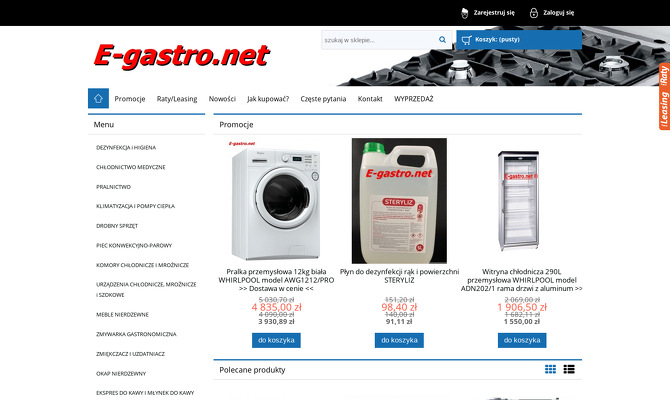Click inside the store search field
Image resolution: width=670 pixels, height=400 pixels.
(379, 40)
